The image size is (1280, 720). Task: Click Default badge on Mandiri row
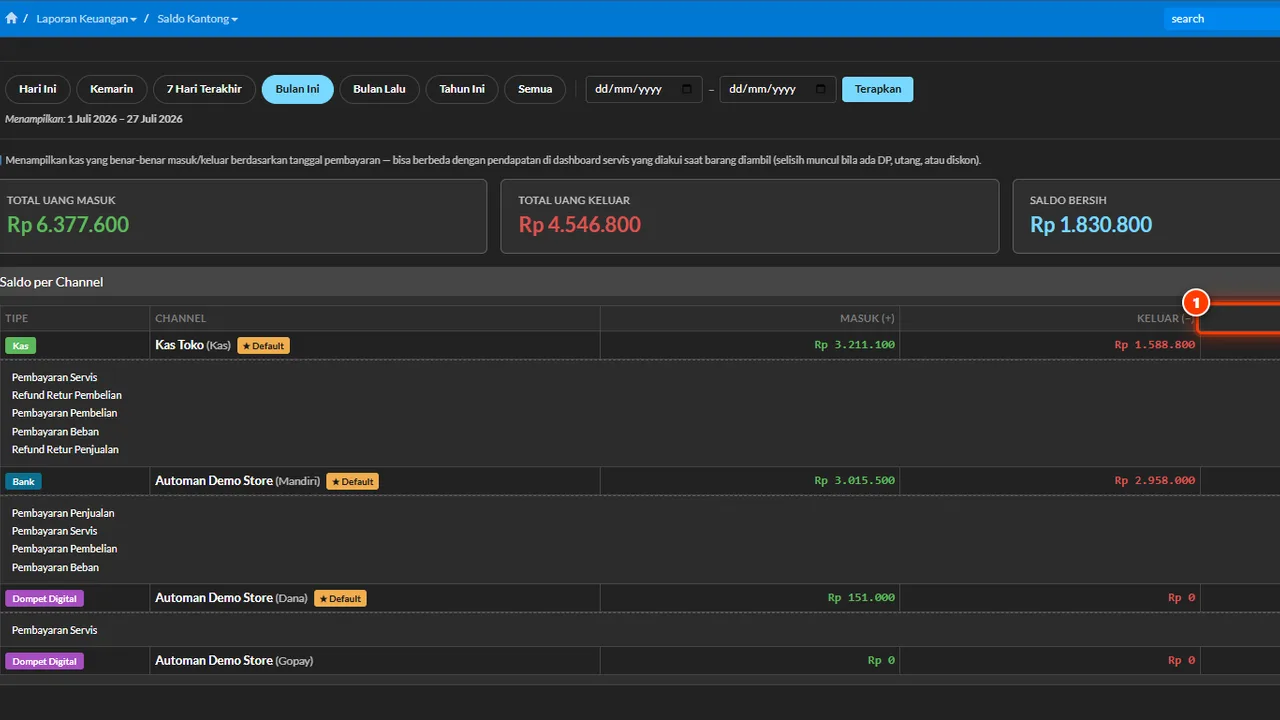352,481
